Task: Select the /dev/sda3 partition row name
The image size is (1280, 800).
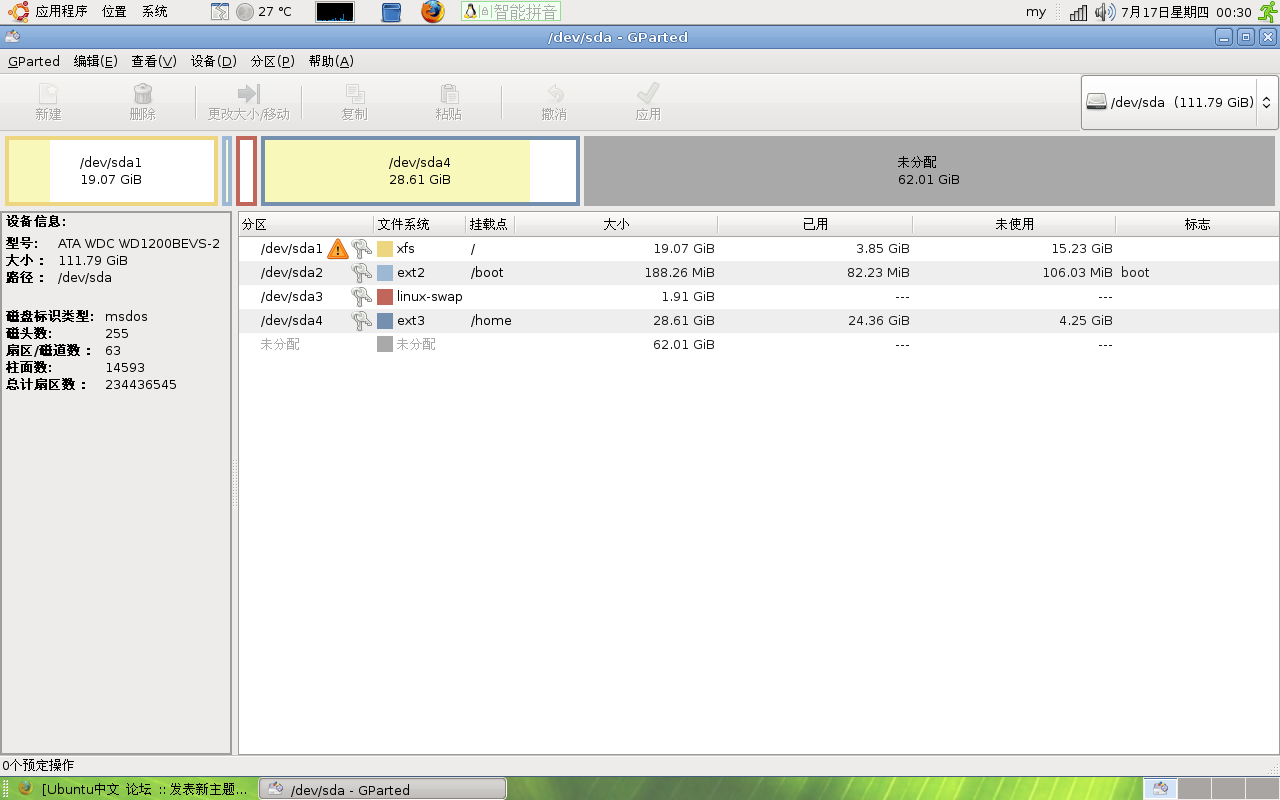Action: click(x=292, y=296)
